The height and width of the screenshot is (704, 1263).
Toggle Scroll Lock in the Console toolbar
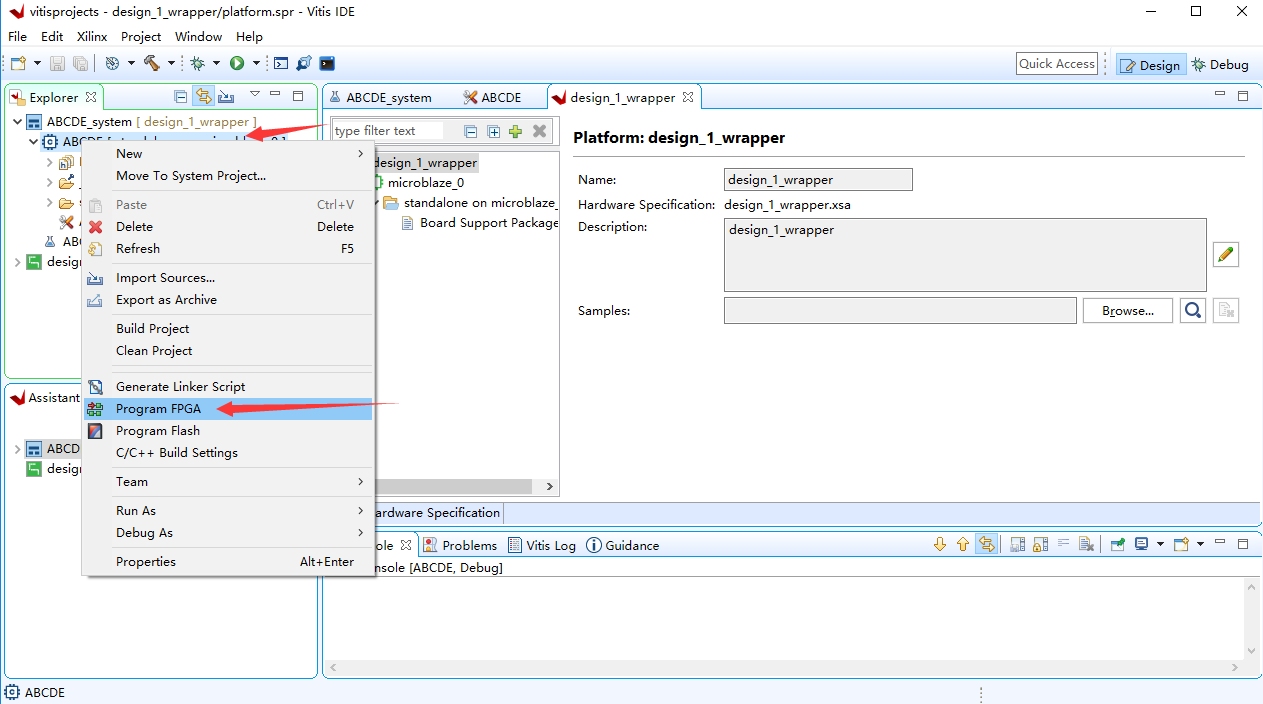point(1041,544)
